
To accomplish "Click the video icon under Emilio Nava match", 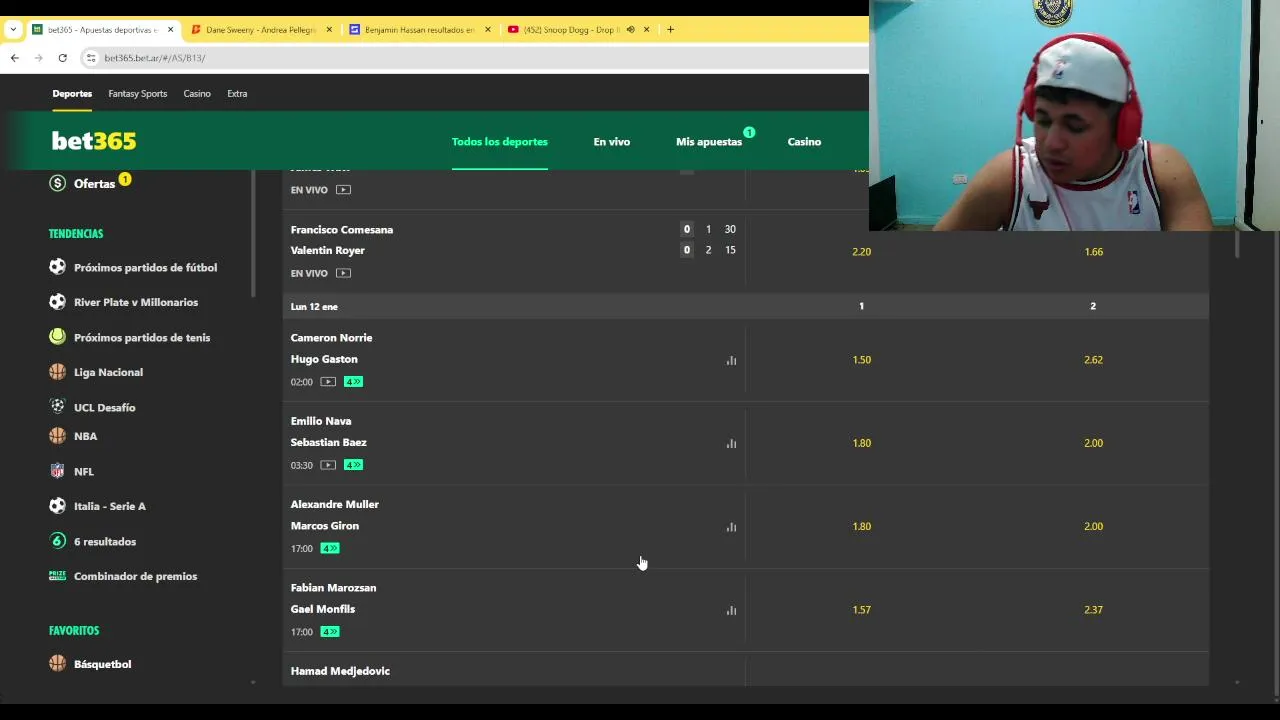I will (x=328, y=465).
